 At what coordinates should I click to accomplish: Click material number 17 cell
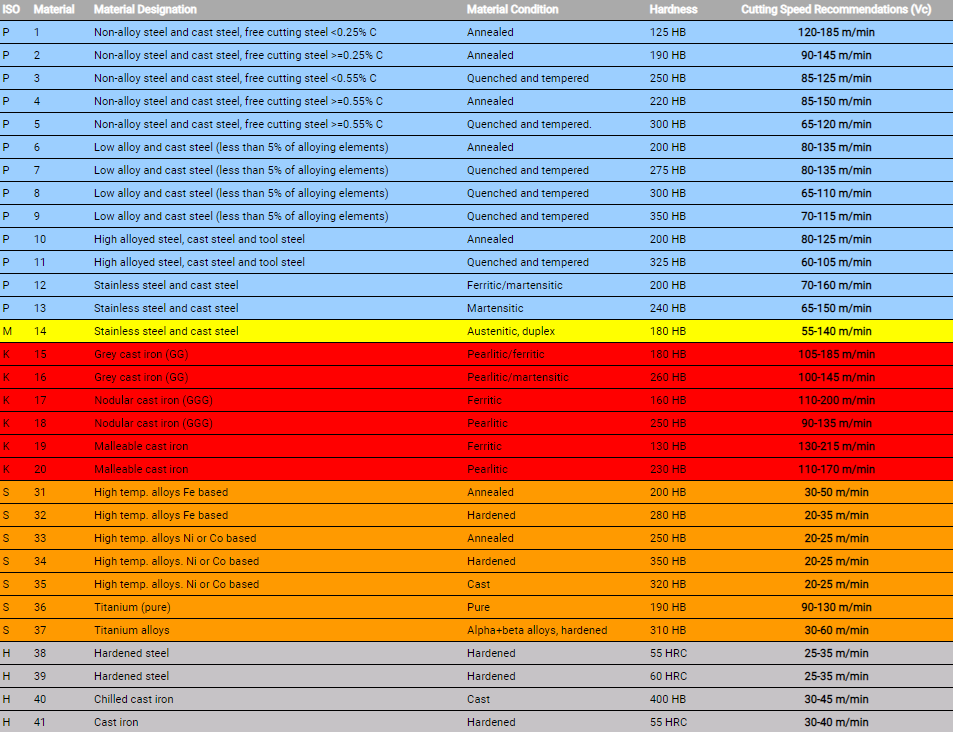click(x=40, y=400)
